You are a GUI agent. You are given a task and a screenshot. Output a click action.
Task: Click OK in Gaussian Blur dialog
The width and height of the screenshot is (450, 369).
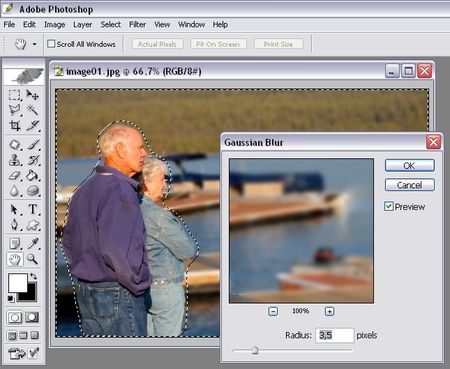click(x=410, y=166)
